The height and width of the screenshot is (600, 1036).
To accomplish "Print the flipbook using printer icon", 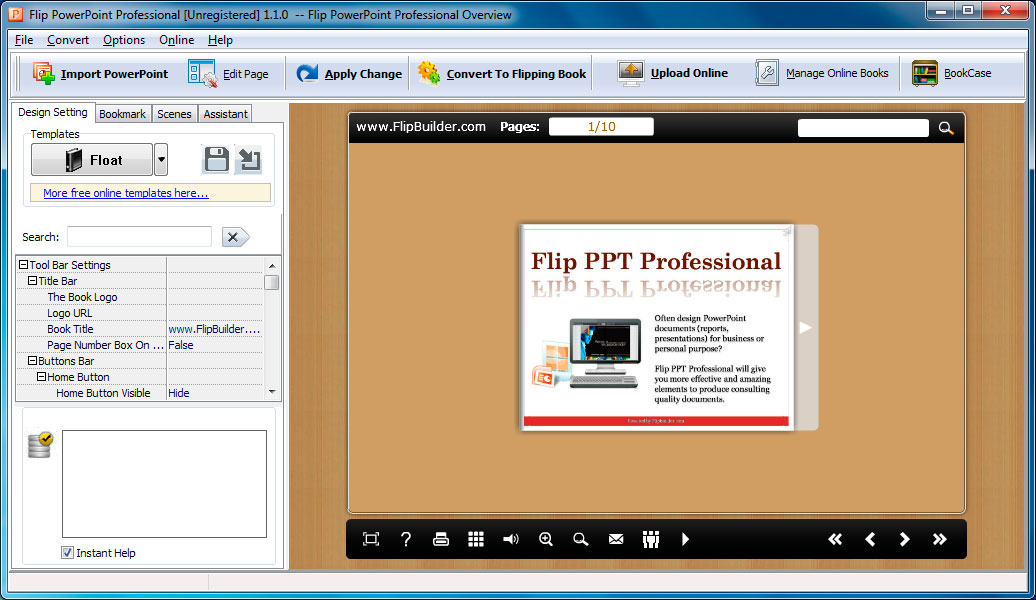I will [x=441, y=539].
